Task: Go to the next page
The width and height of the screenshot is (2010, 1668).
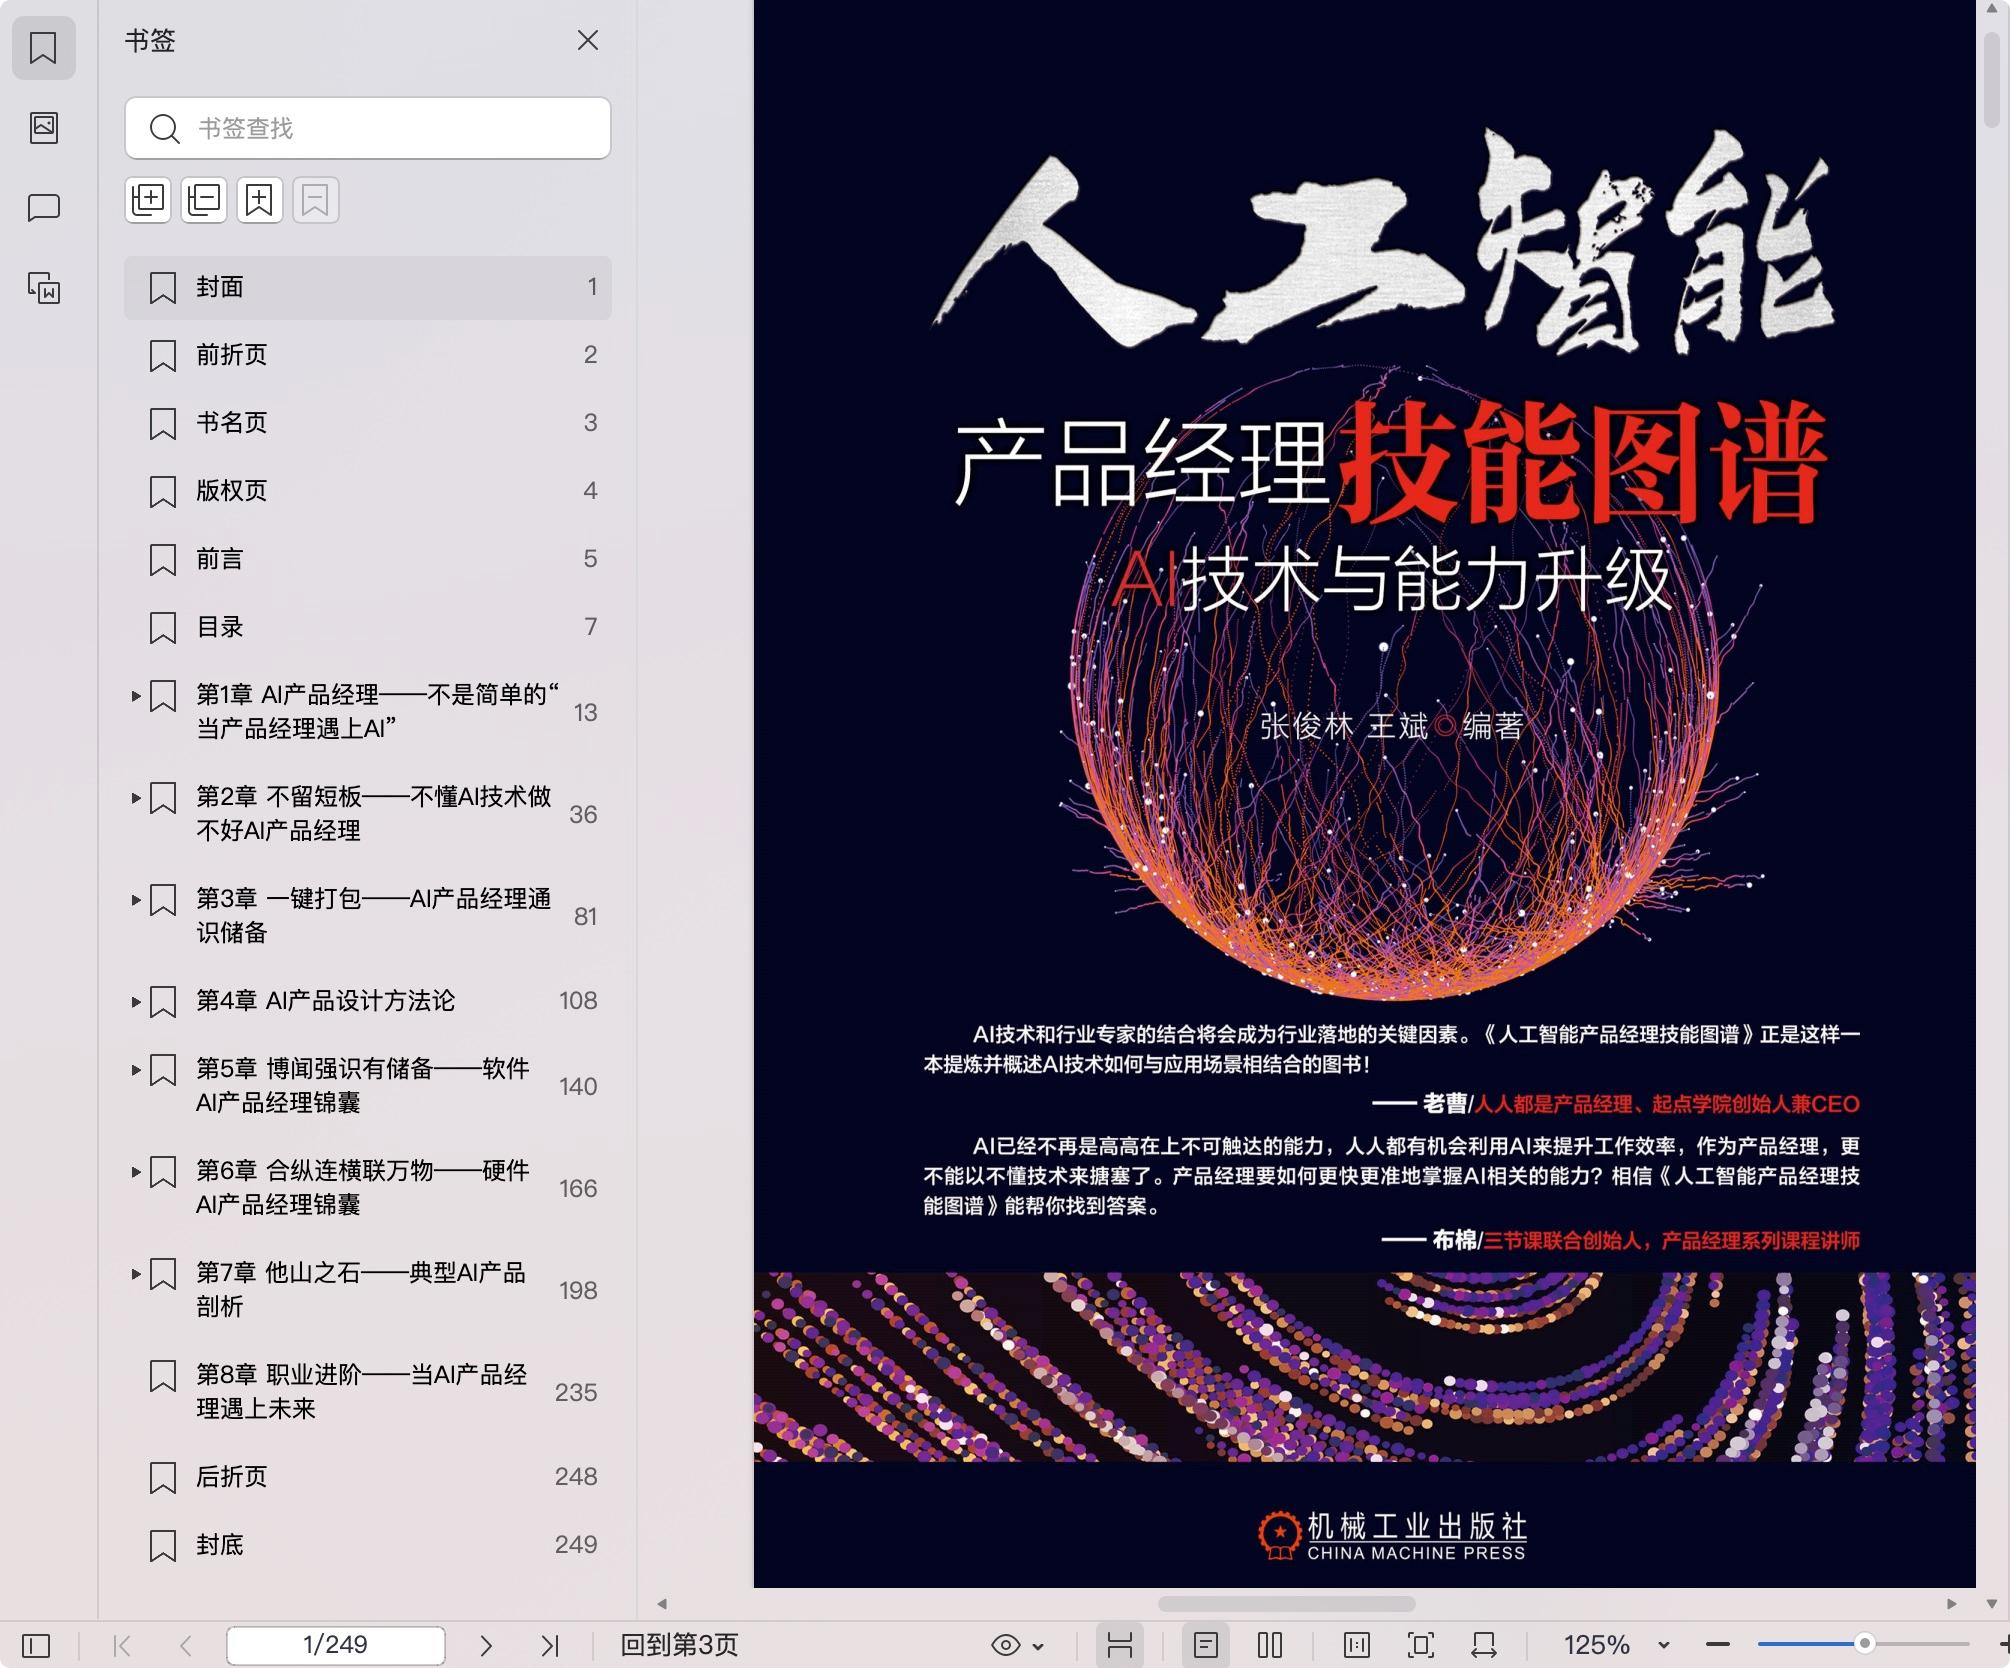Action: coord(486,1645)
